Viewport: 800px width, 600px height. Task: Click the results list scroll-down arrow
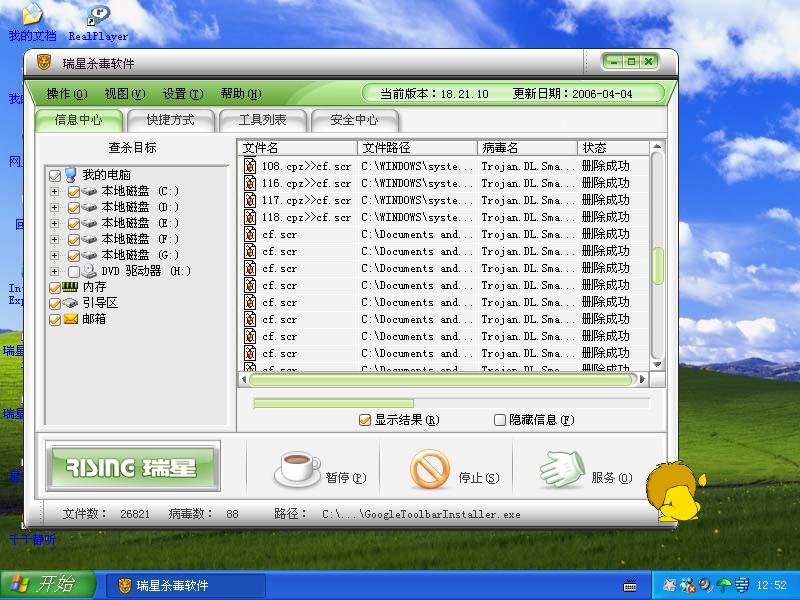coord(658,365)
